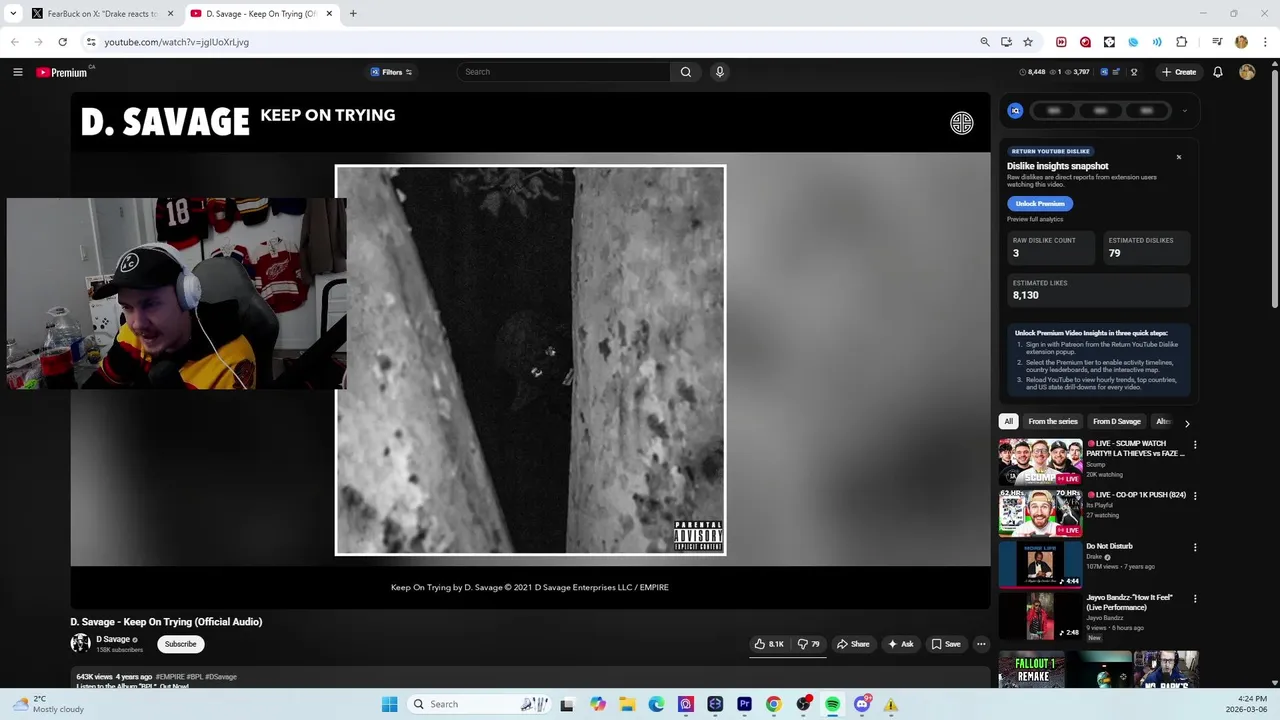Focus the YouTube search input field
This screenshot has height=720, width=1280.
point(565,72)
